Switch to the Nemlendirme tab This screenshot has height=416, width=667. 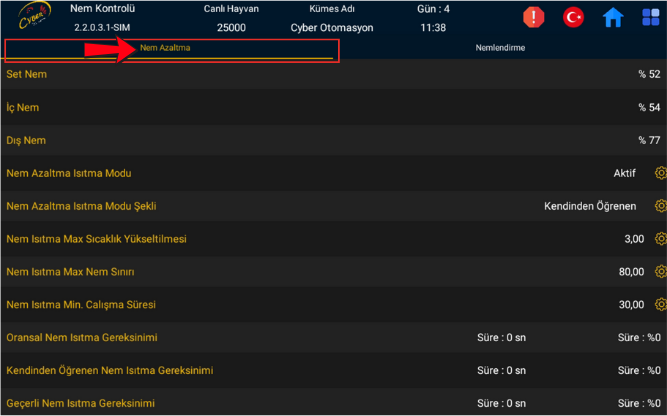pos(500,48)
